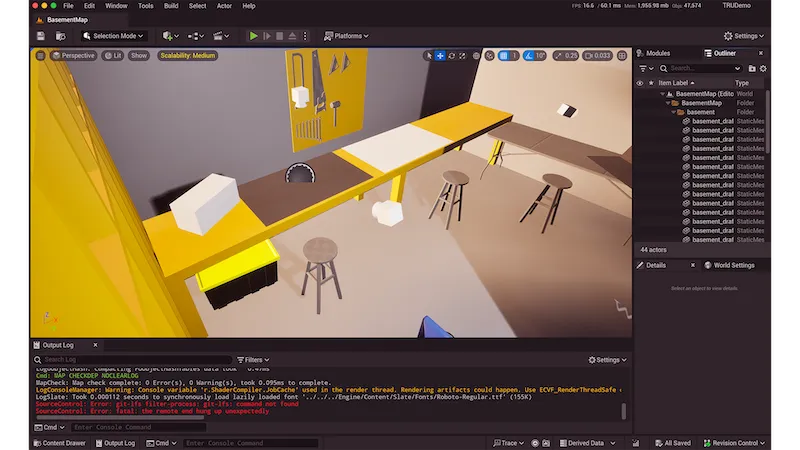
Task: Click the All Saved status indicator
Action: pyautogui.click(x=673, y=443)
